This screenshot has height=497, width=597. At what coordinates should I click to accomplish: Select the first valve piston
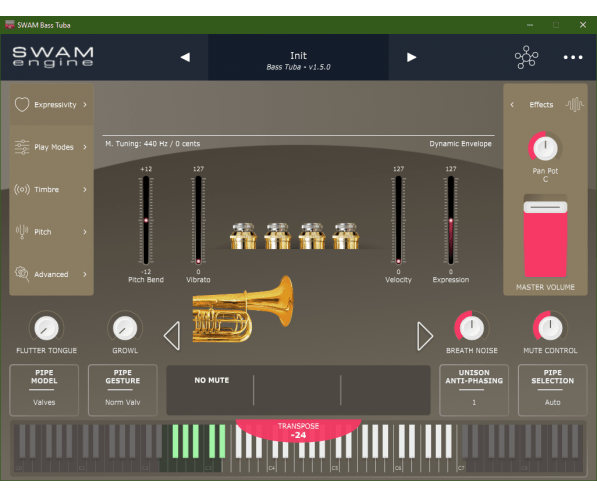[x=243, y=236]
